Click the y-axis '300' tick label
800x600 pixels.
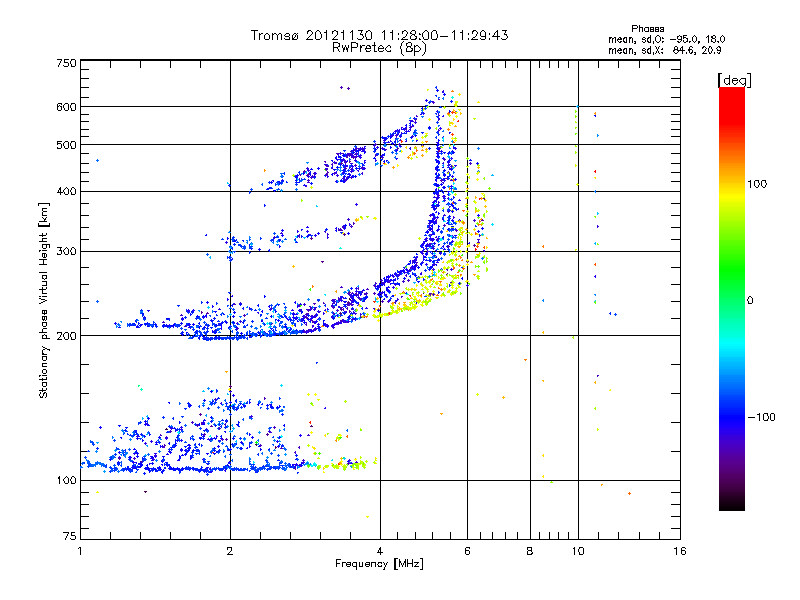point(66,252)
